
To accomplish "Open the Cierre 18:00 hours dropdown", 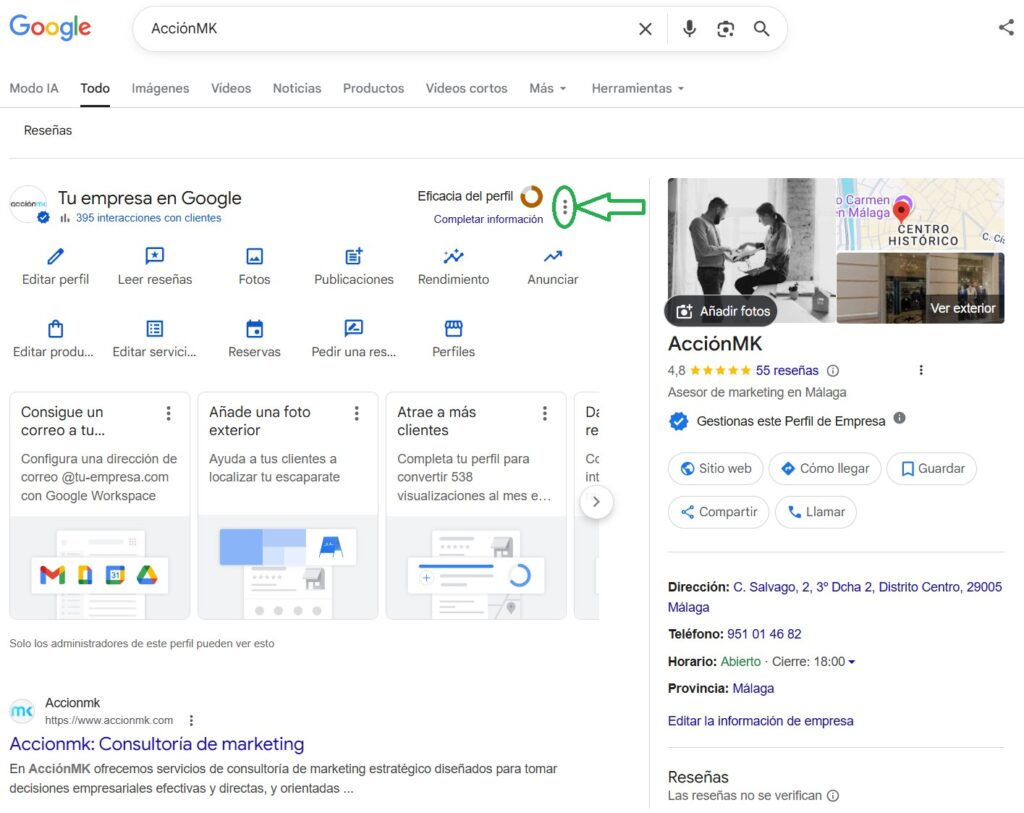I will [x=814, y=660].
